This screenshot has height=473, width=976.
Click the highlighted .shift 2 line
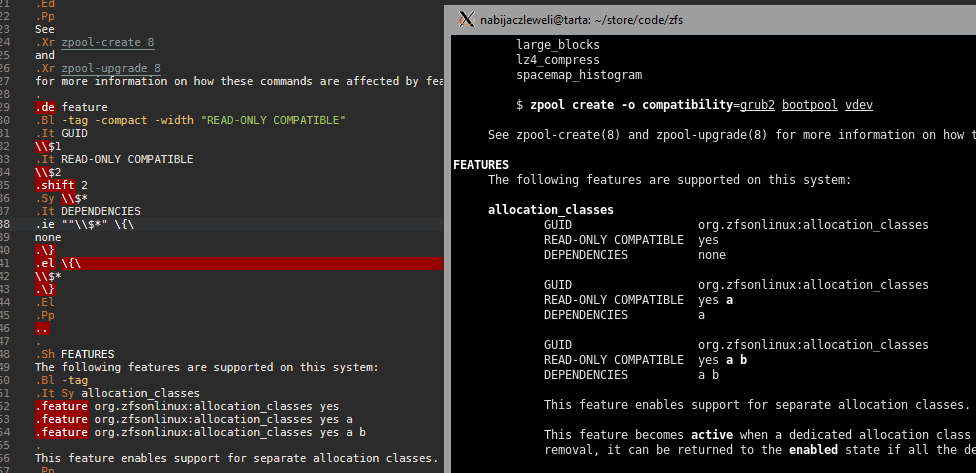[x=61, y=185]
